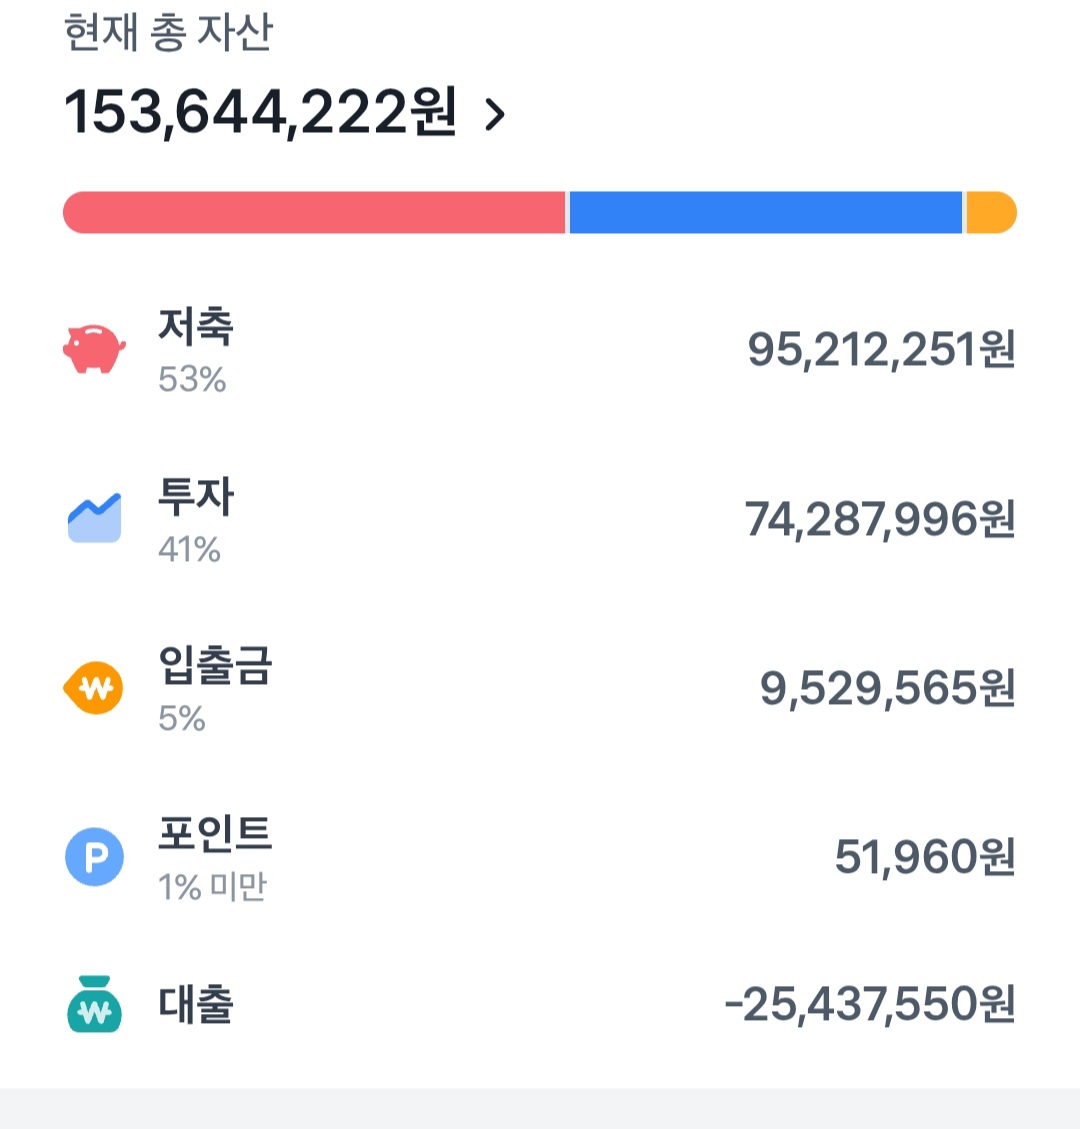Tap the points balance 51,960원
Screen dimensions: 1080x1129
point(925,857)
